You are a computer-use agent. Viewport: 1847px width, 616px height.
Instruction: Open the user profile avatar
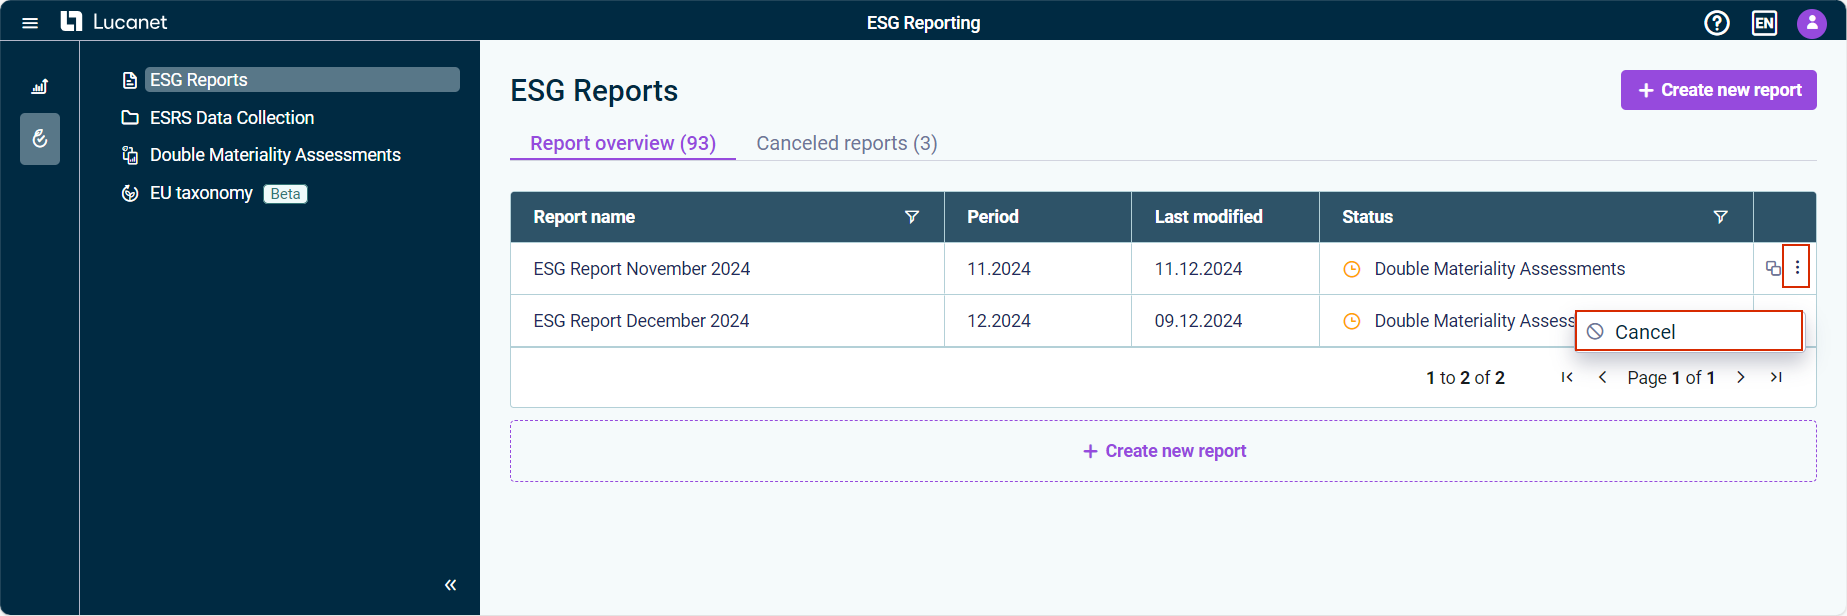(x=1812, y=23)
